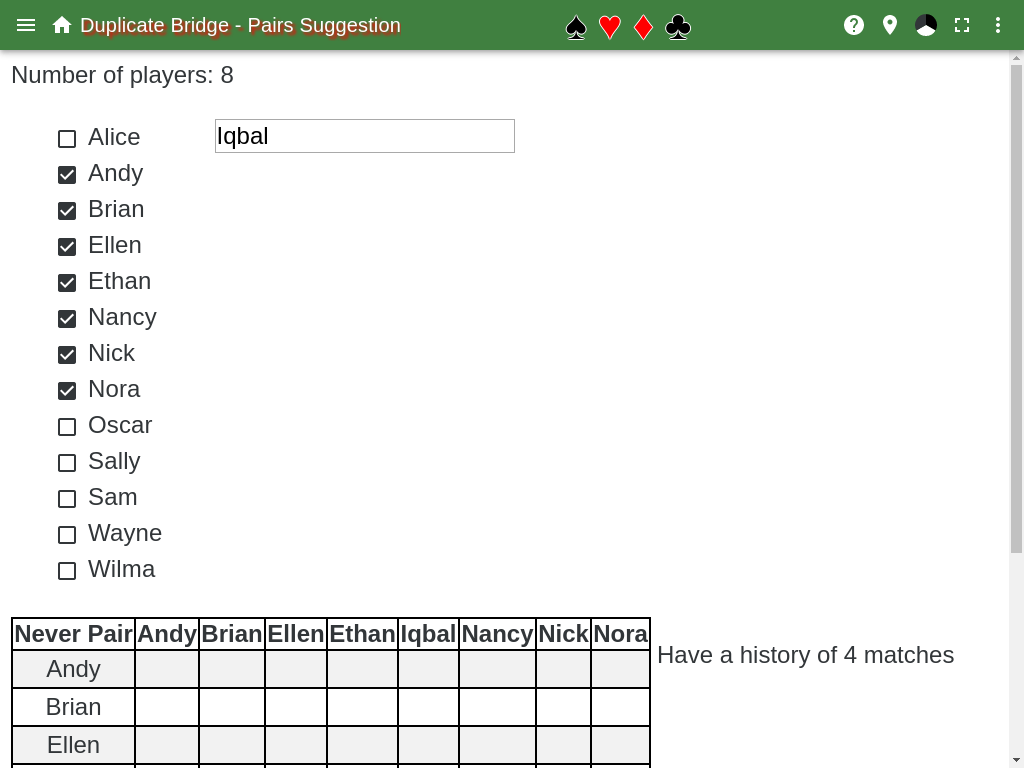
Task: Enable the Oscar player checkbox
Action: click(67, 427)
